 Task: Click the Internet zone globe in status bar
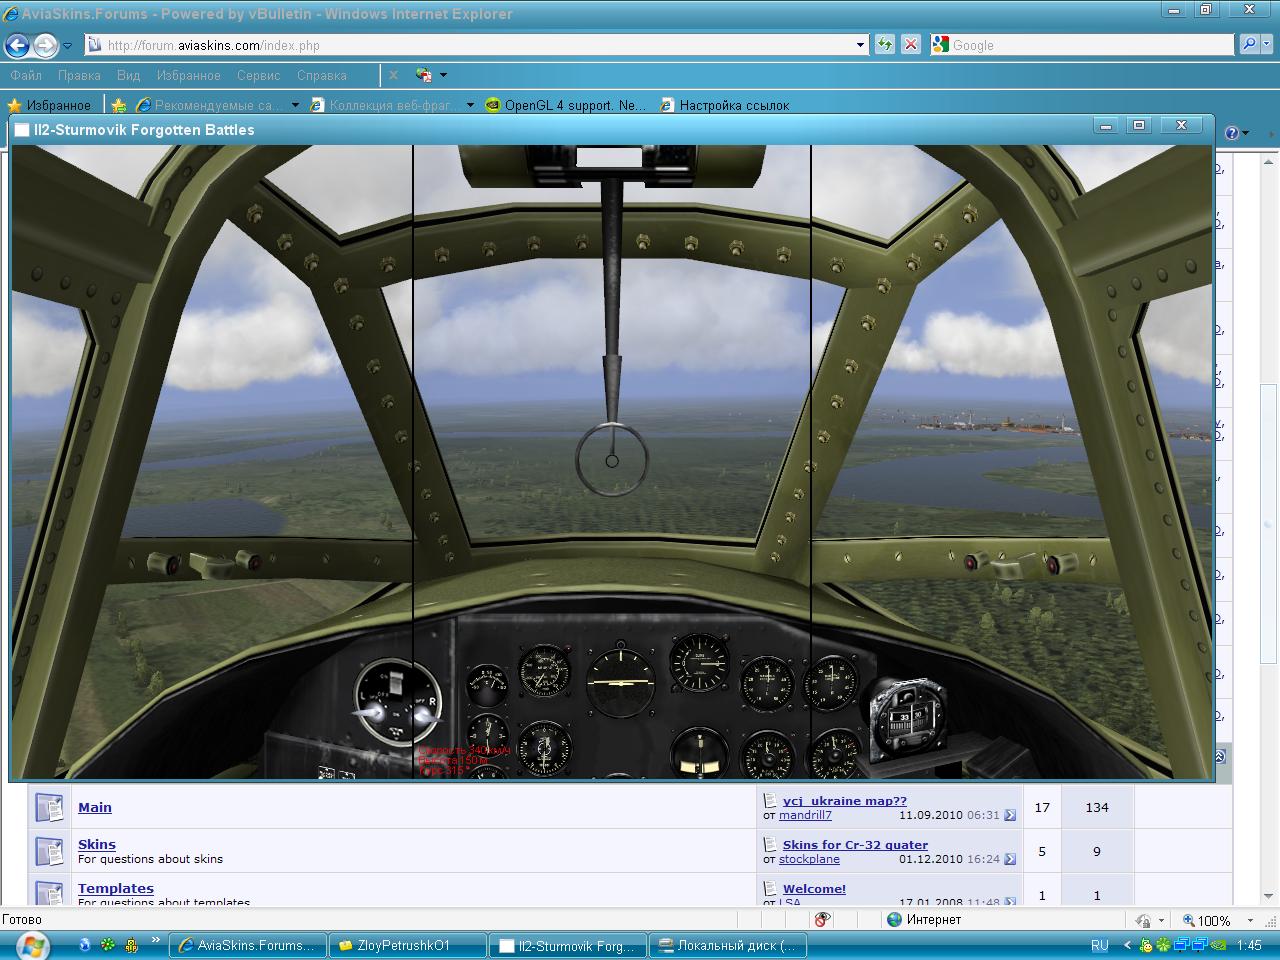tap(895, 920)
